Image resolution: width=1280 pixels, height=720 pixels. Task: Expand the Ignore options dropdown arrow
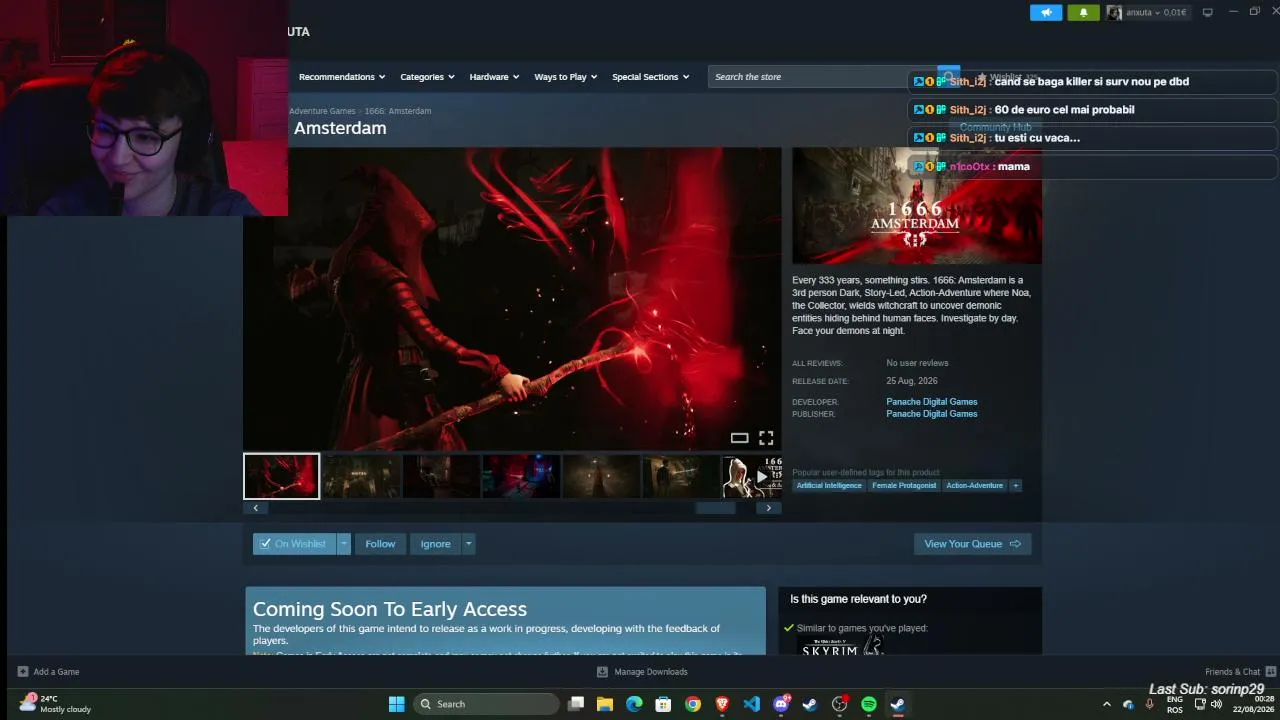468,544
